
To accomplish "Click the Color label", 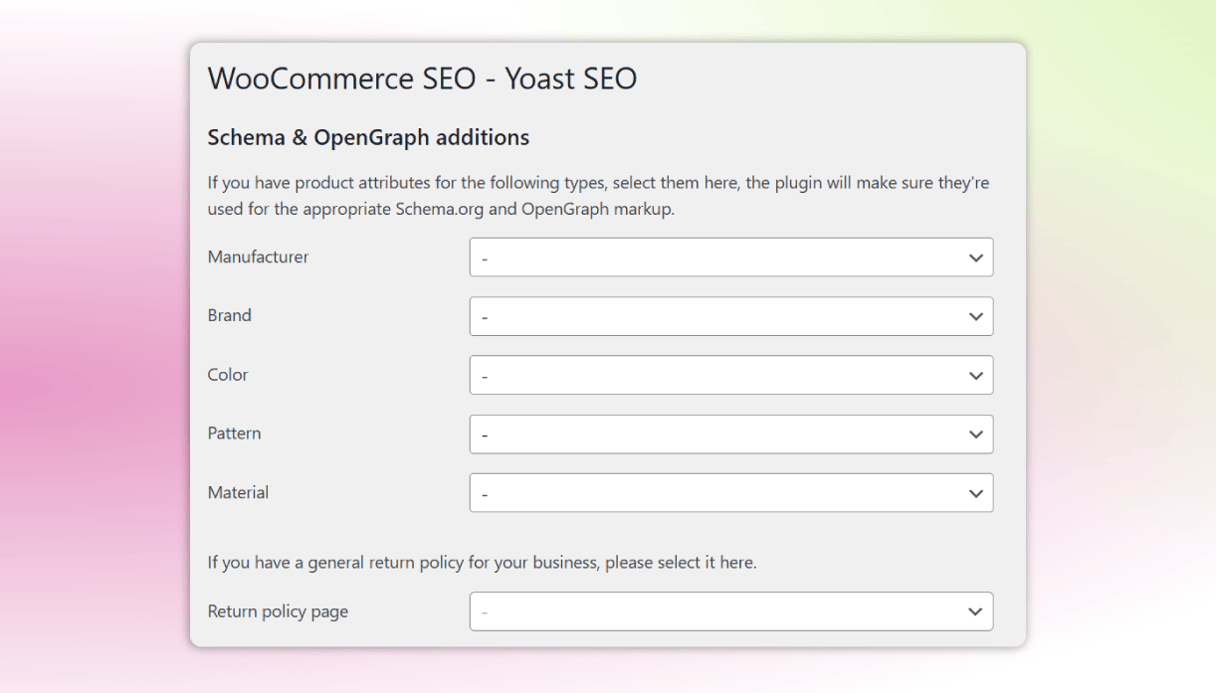I will coord(227,375).
